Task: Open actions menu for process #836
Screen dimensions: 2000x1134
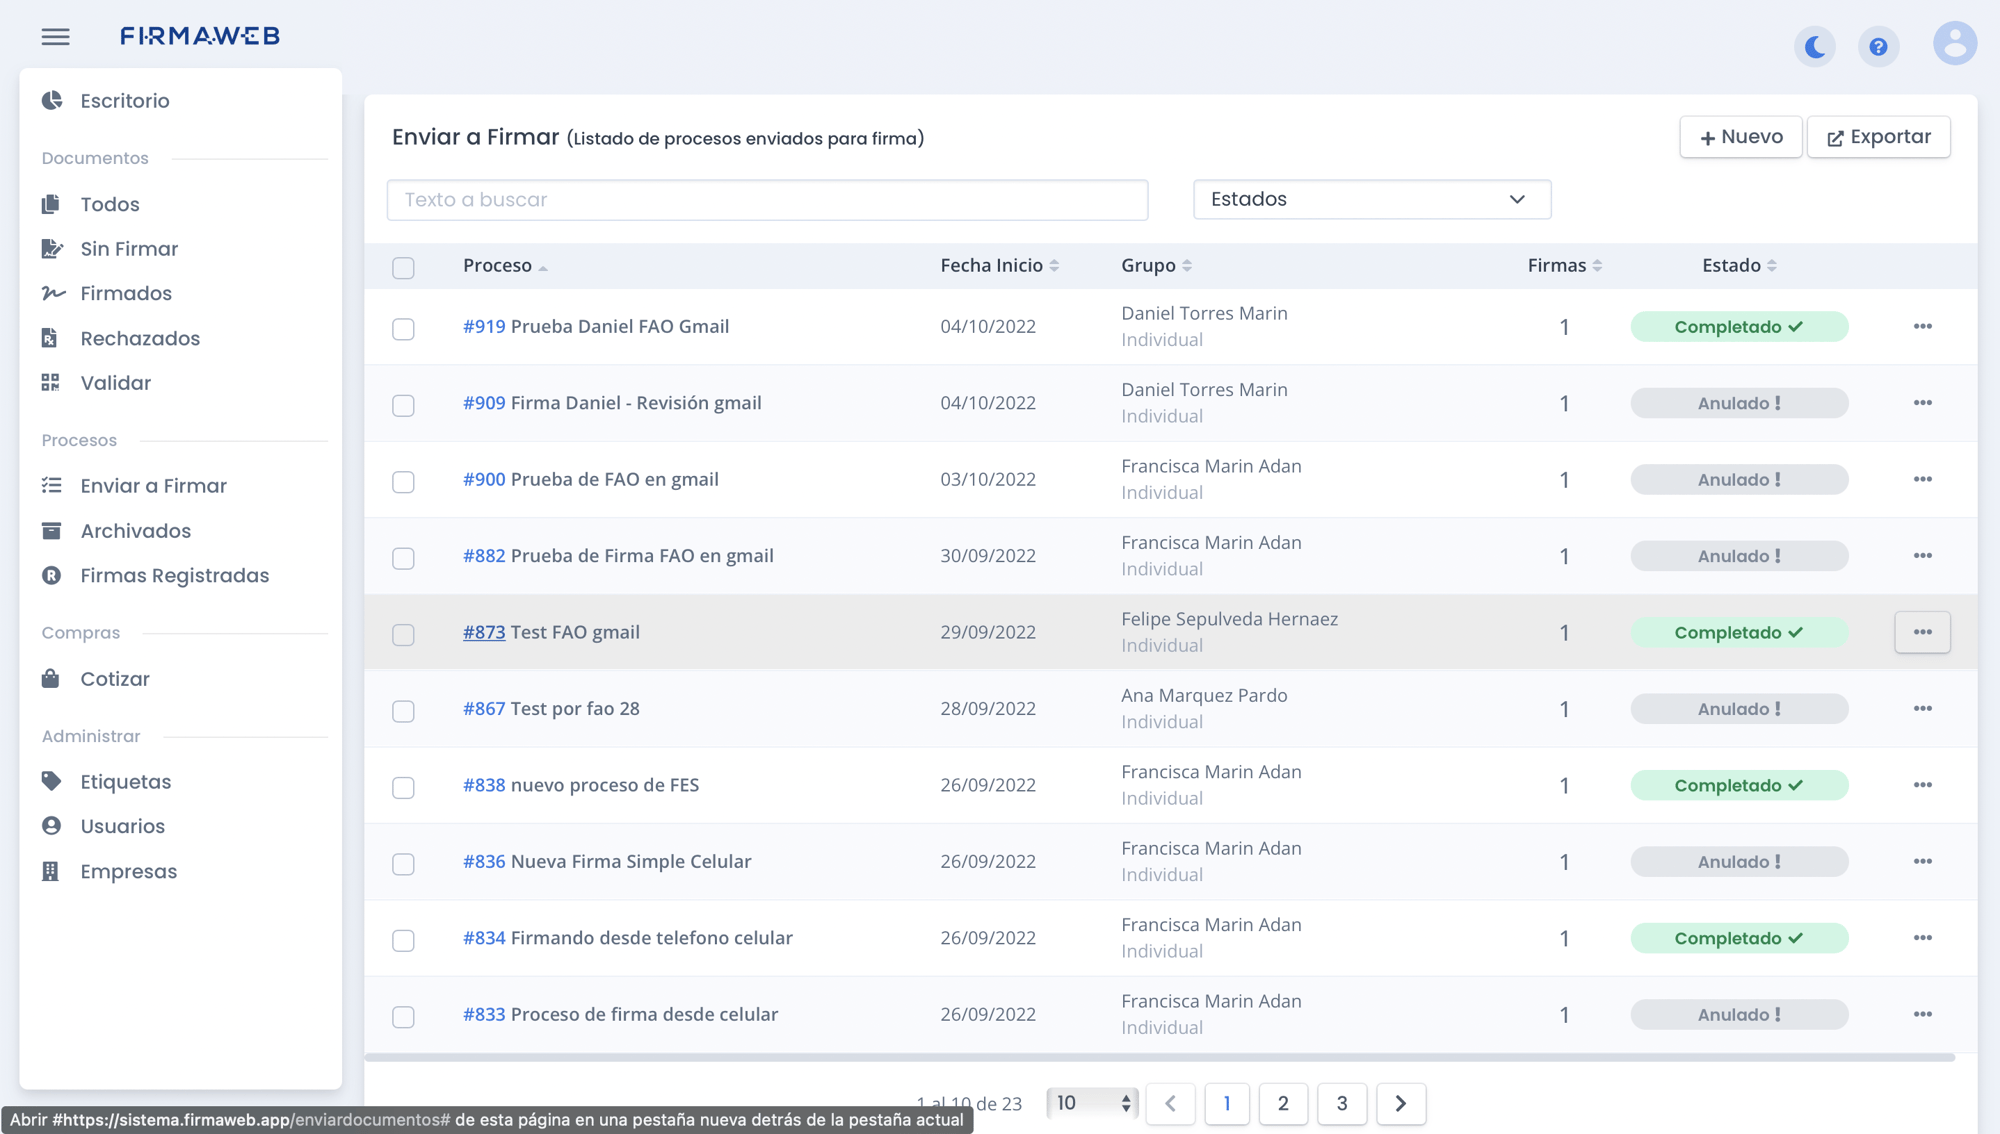Action: (x=1922, y=861)
